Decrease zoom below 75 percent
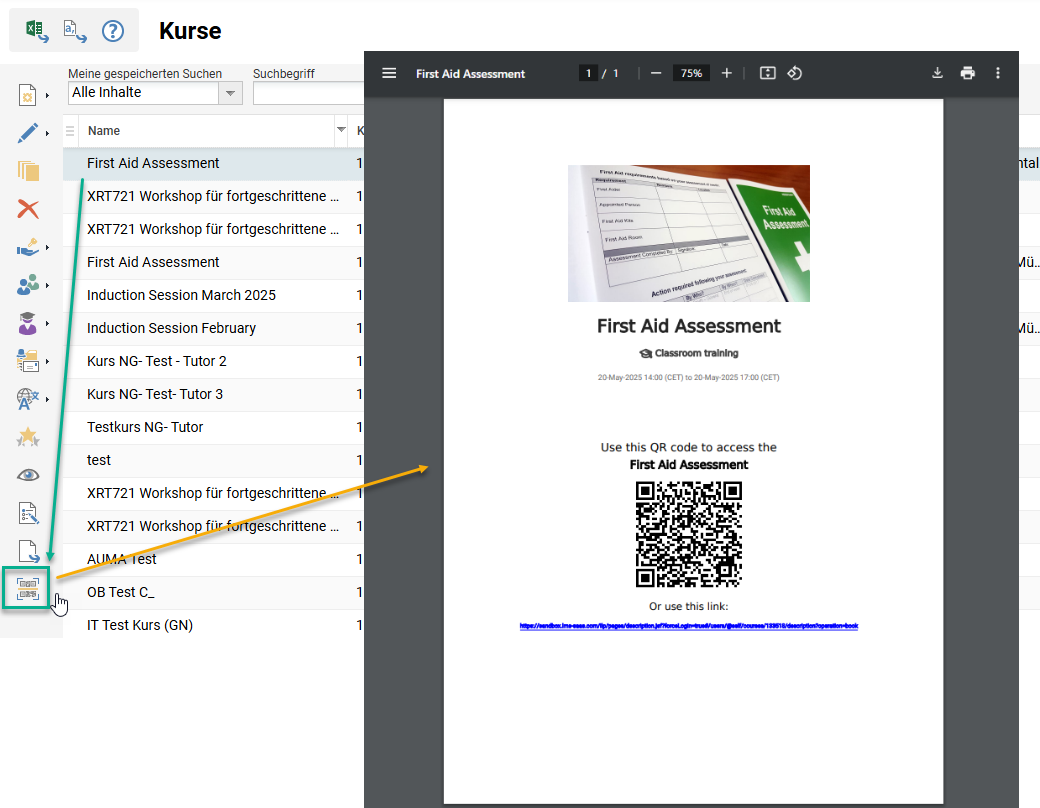This screenshot has width=1040, height=808. point(655,73)
